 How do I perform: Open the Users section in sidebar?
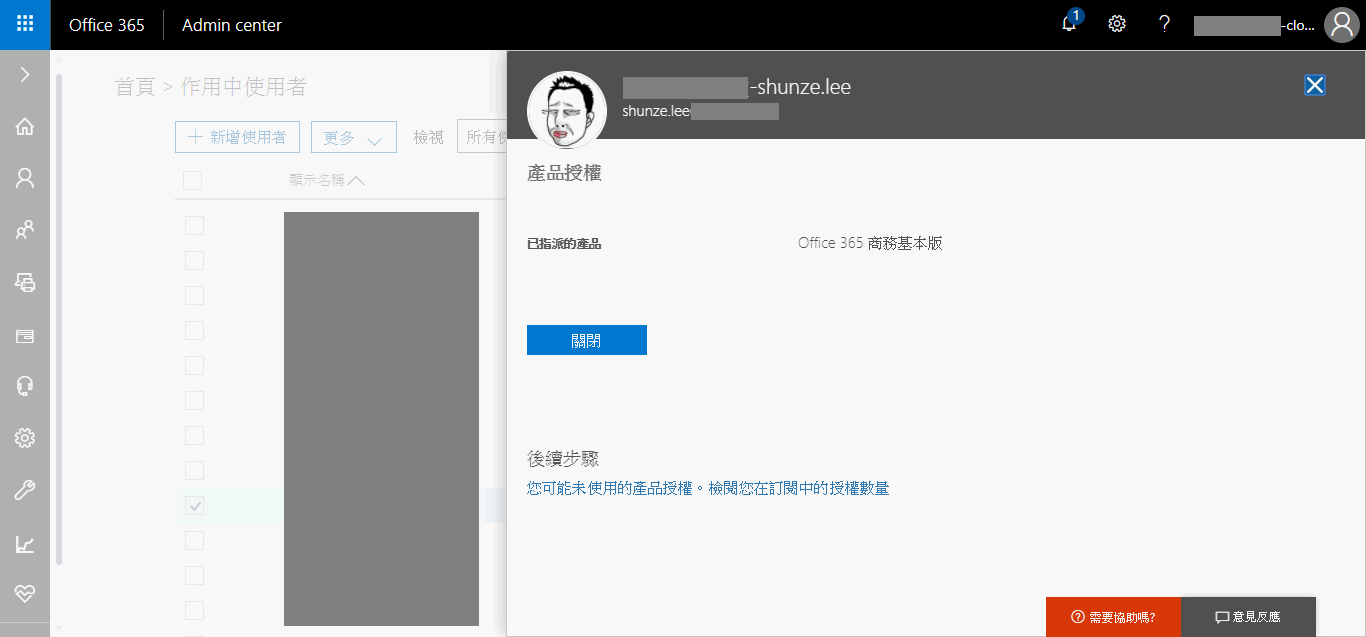25,179
